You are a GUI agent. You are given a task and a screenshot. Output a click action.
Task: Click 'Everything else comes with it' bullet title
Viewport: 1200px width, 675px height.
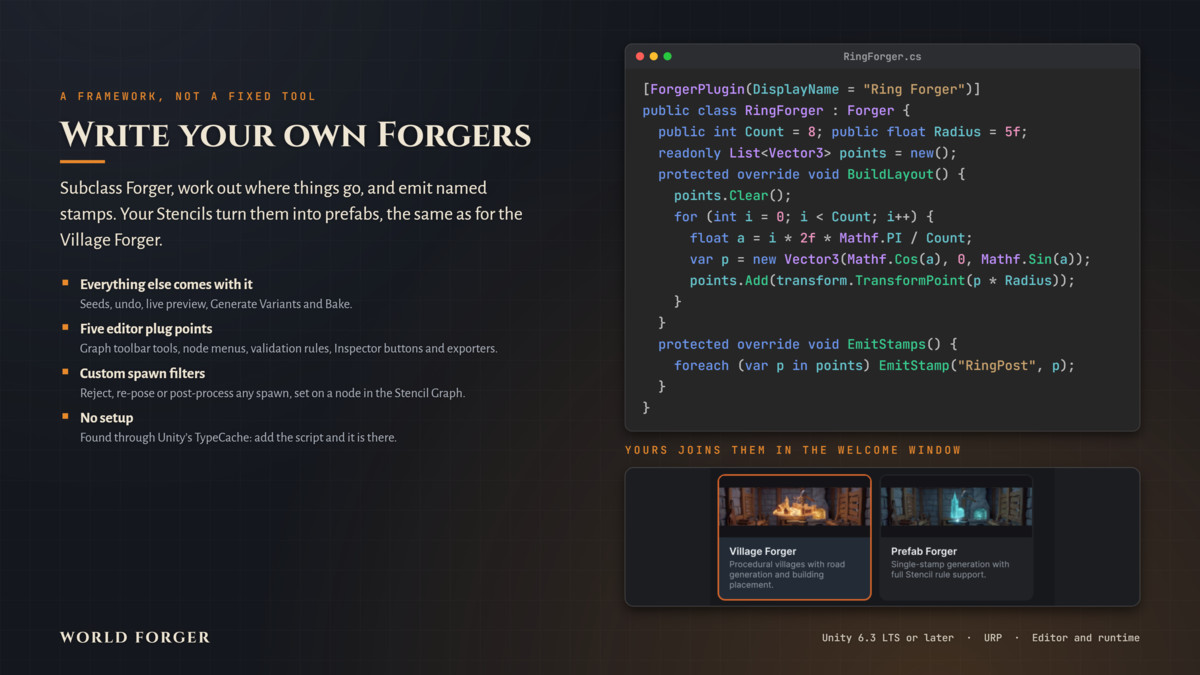(166, 284)
